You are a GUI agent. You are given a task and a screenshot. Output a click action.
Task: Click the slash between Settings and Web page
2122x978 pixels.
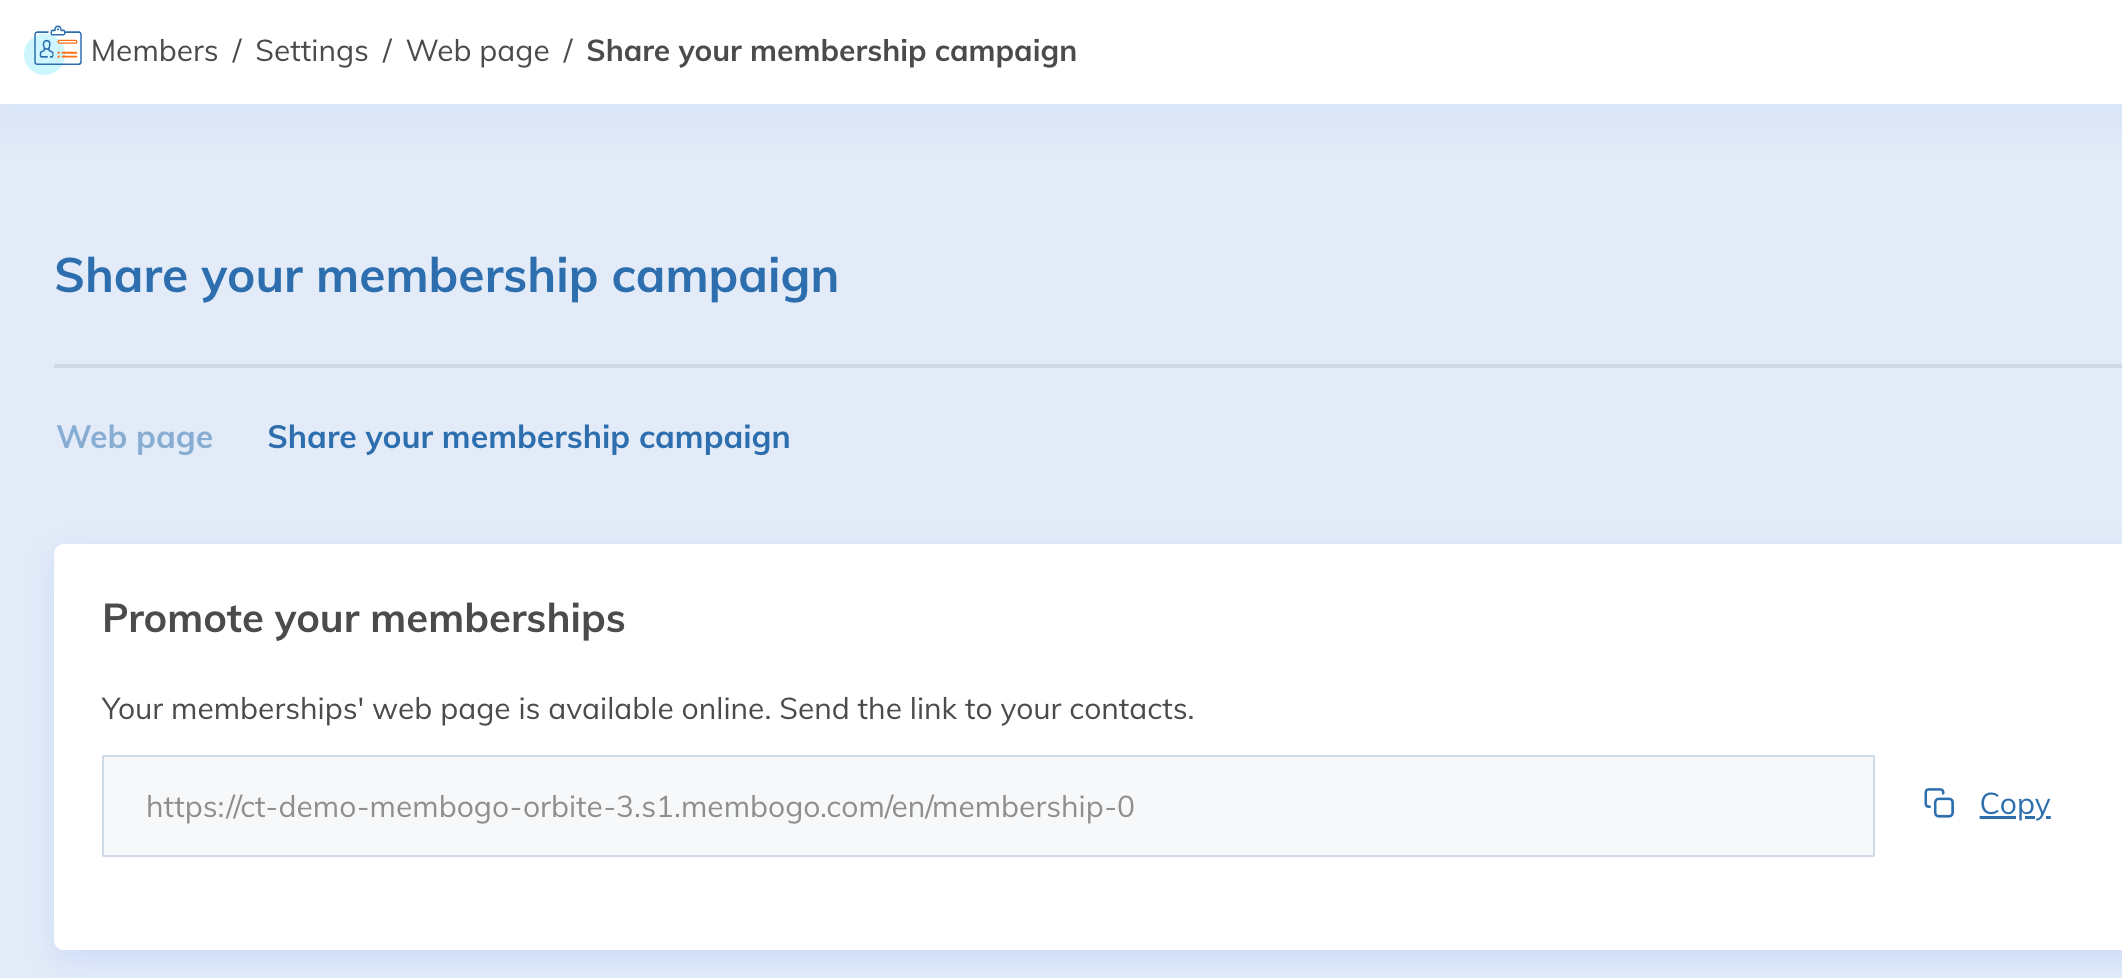tap(387, 51)
